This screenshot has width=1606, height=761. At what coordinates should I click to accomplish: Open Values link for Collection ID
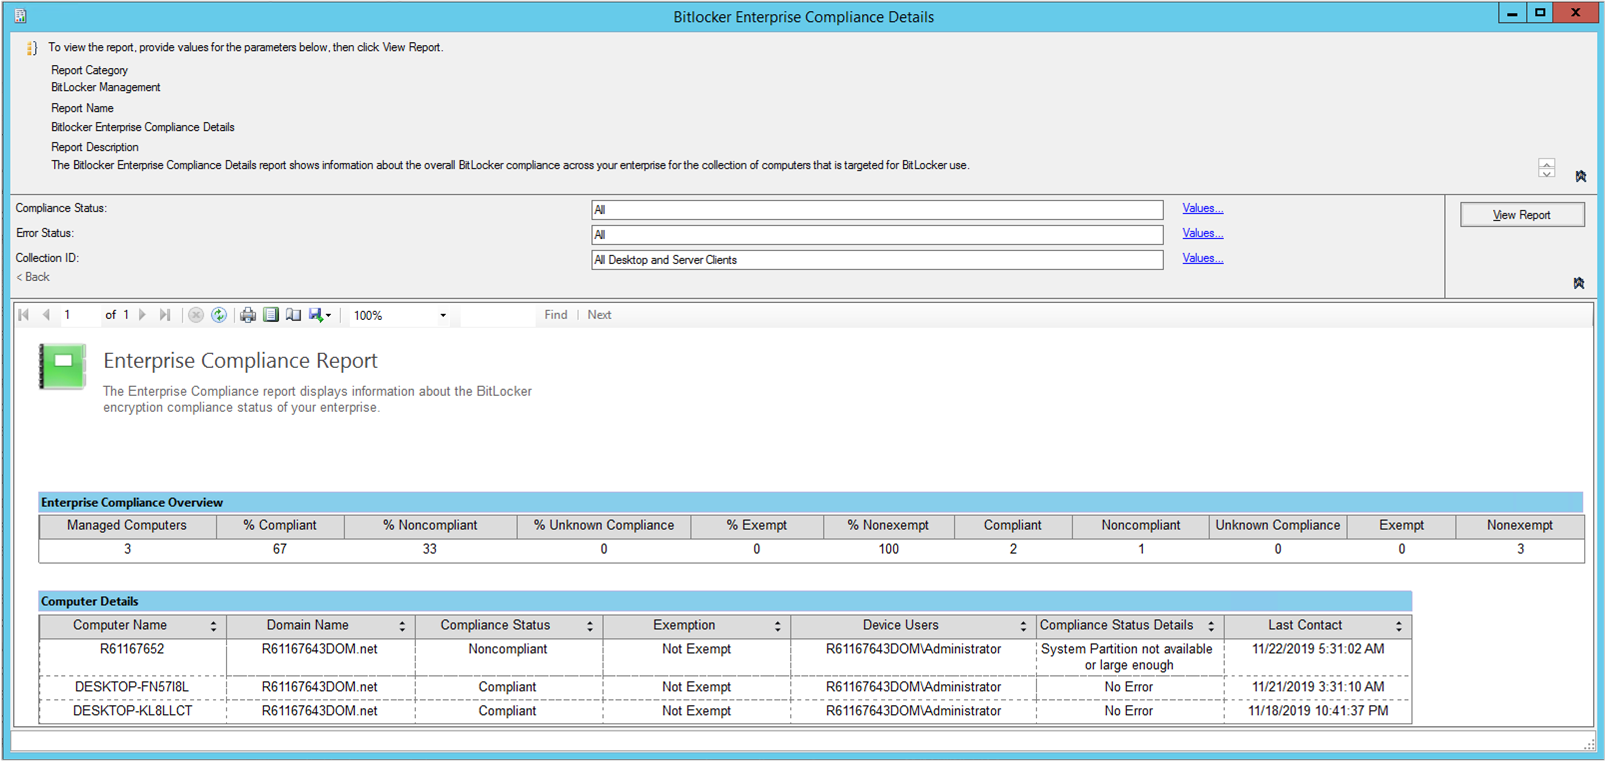(x=1202, y=258)
